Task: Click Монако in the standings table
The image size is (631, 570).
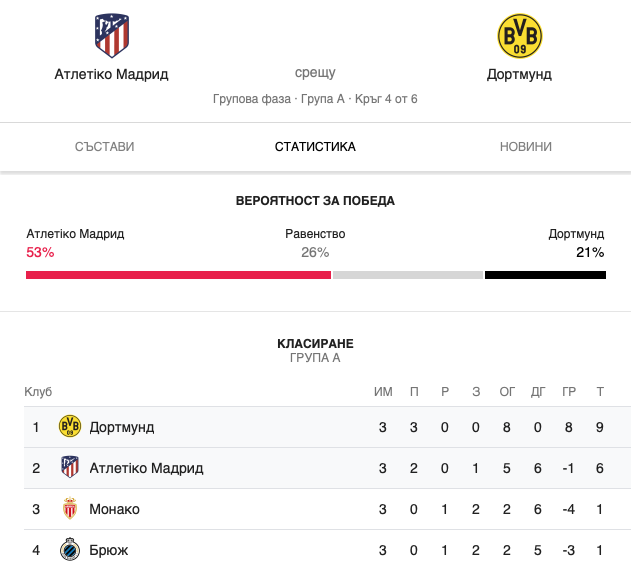Action: 114,509
